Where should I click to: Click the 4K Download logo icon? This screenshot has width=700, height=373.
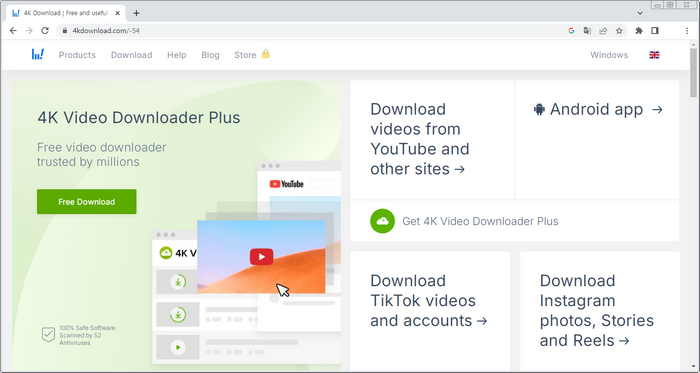[x=38, y=54]
